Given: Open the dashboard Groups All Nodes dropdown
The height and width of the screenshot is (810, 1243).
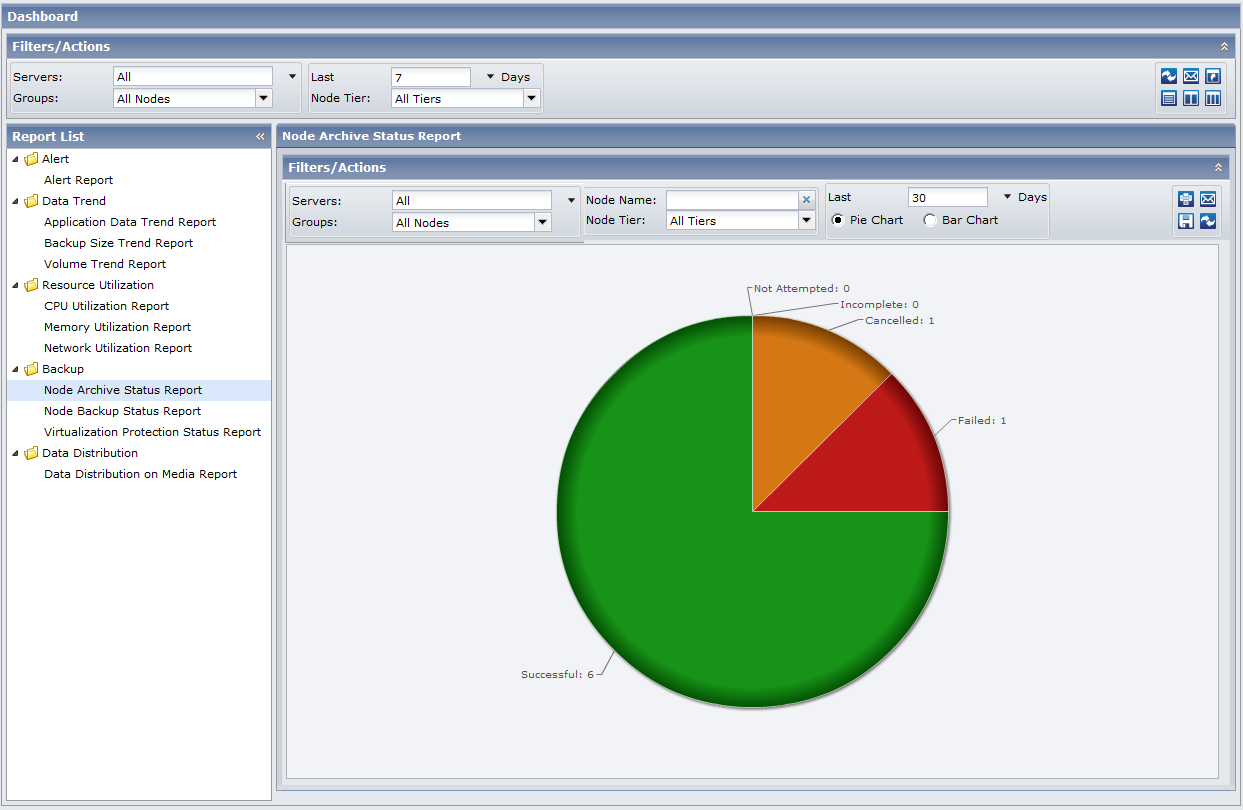Looking at the screenshot, I should tap(264, 98).
